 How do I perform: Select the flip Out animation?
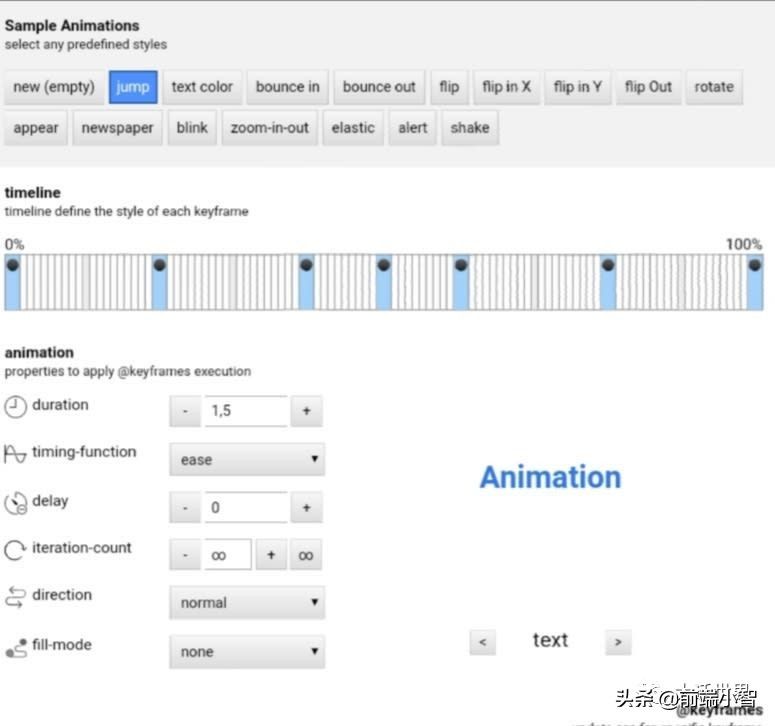coord(648,87)
